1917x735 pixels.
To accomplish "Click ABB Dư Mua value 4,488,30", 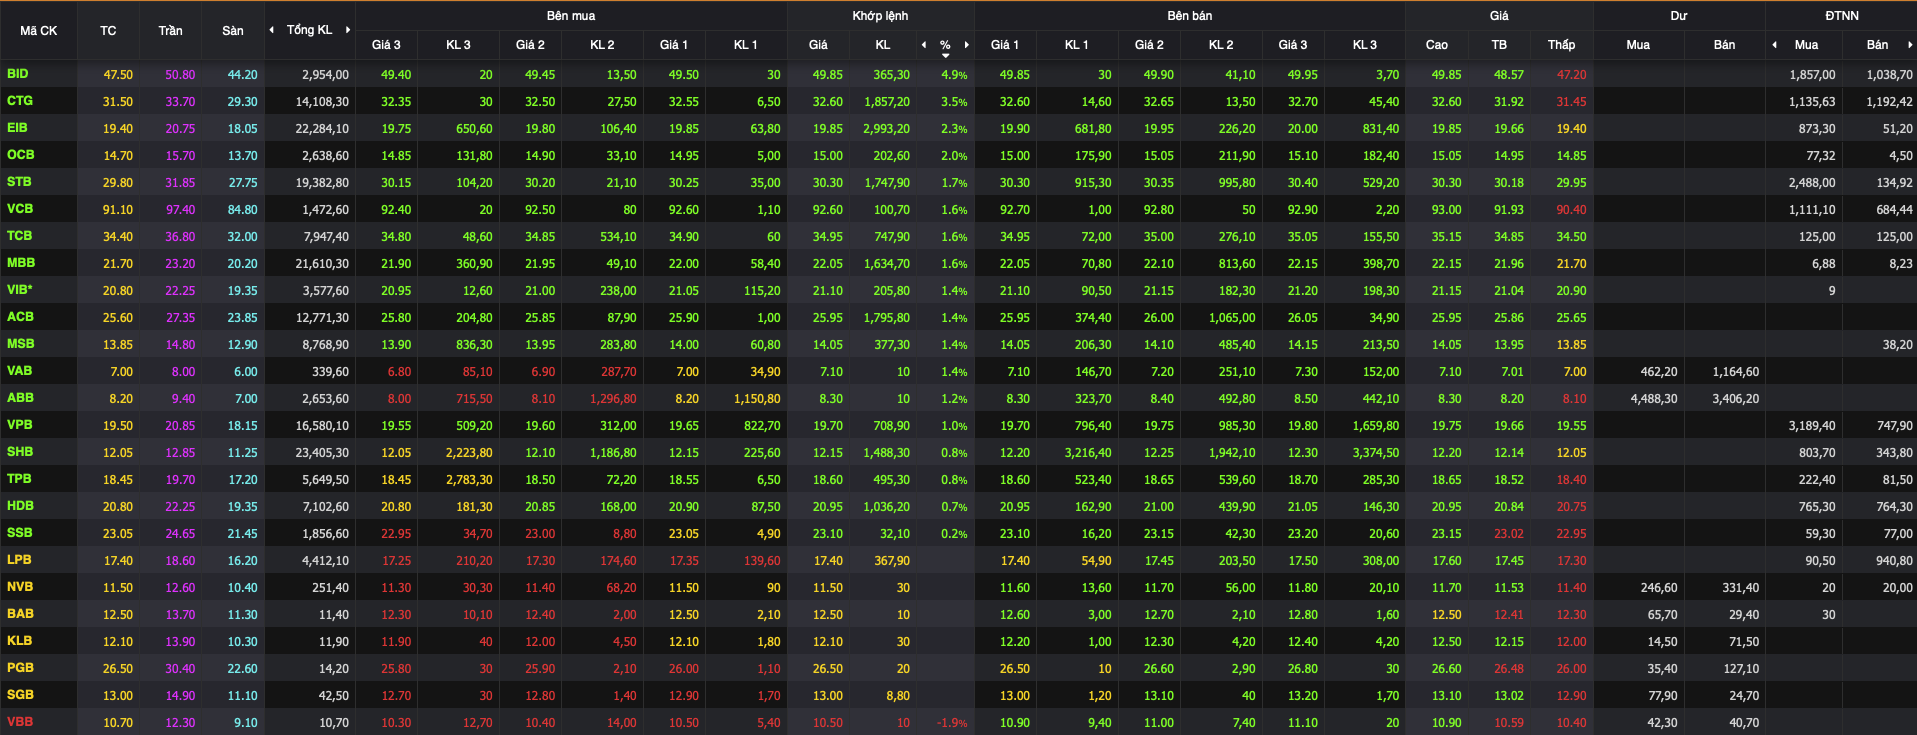I will (x=1654, y=399).
